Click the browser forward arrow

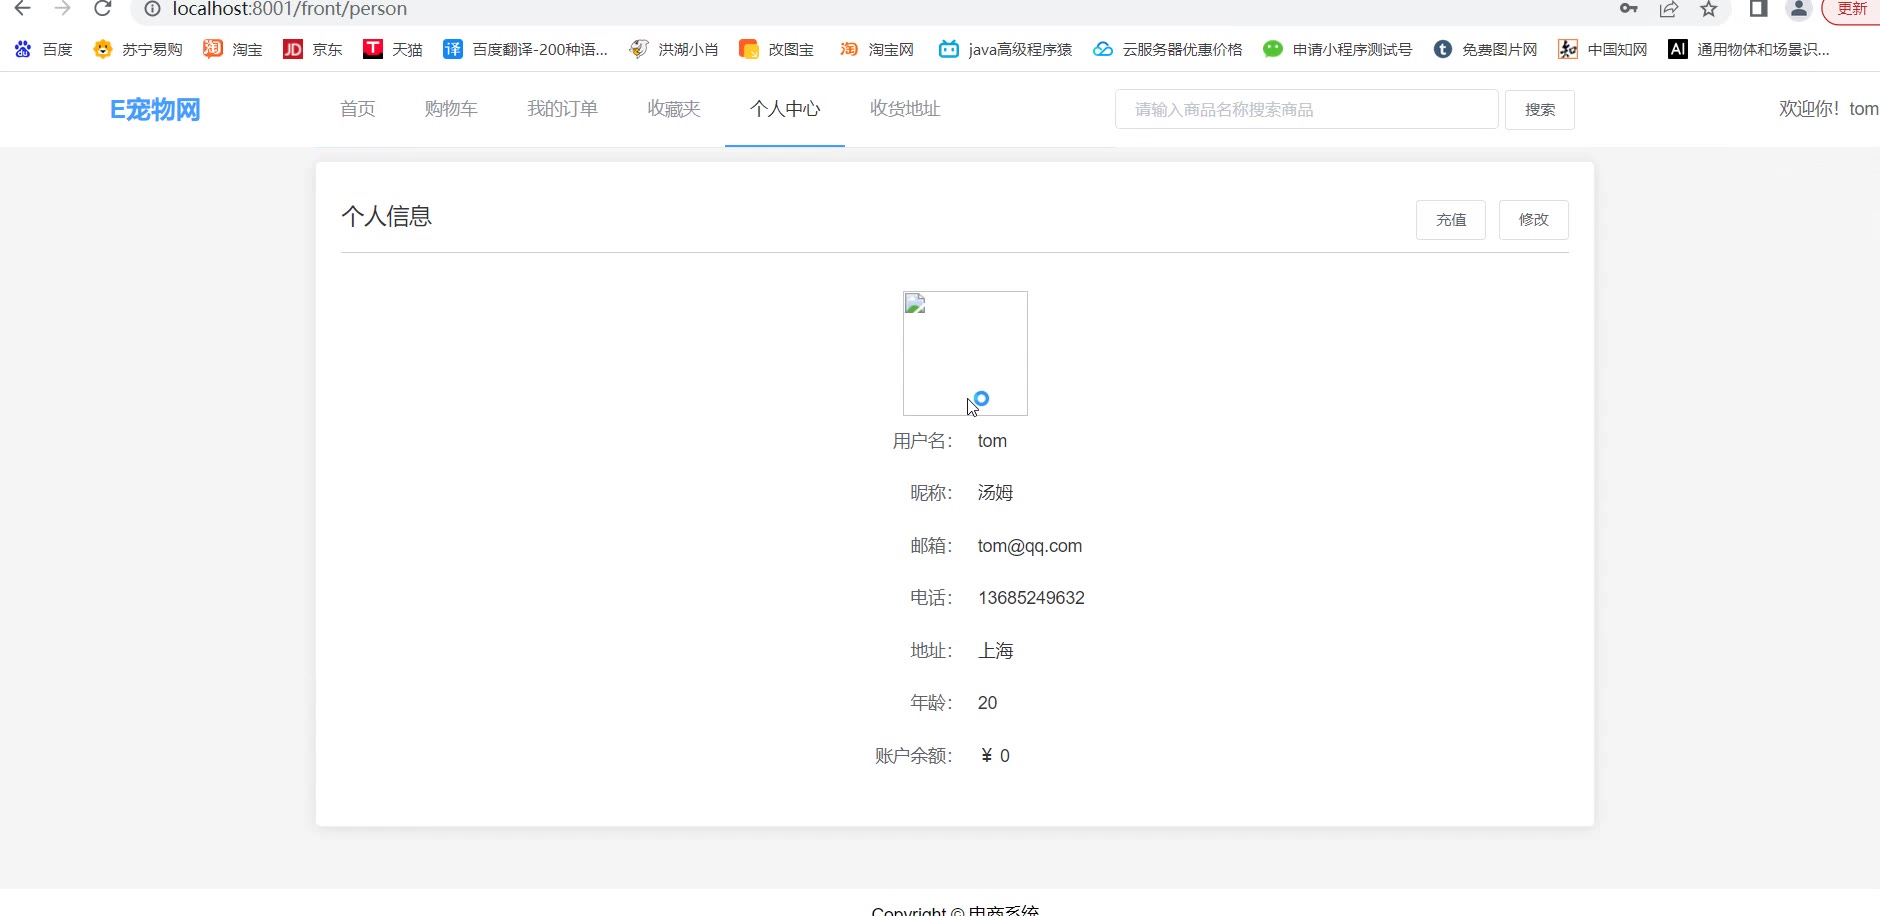click(x=62, y=9)
